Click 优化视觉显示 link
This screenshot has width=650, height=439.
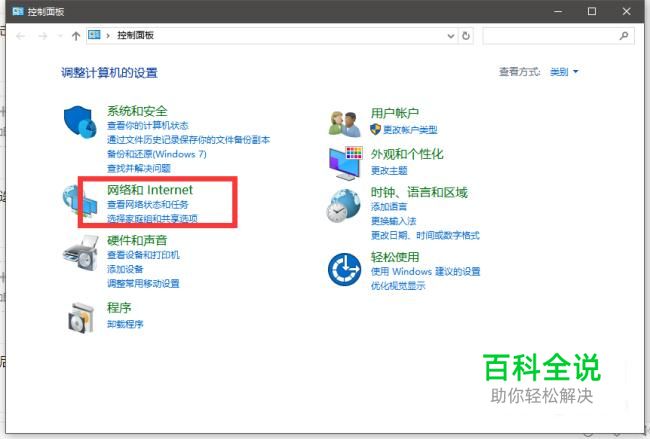pos(398,286)
